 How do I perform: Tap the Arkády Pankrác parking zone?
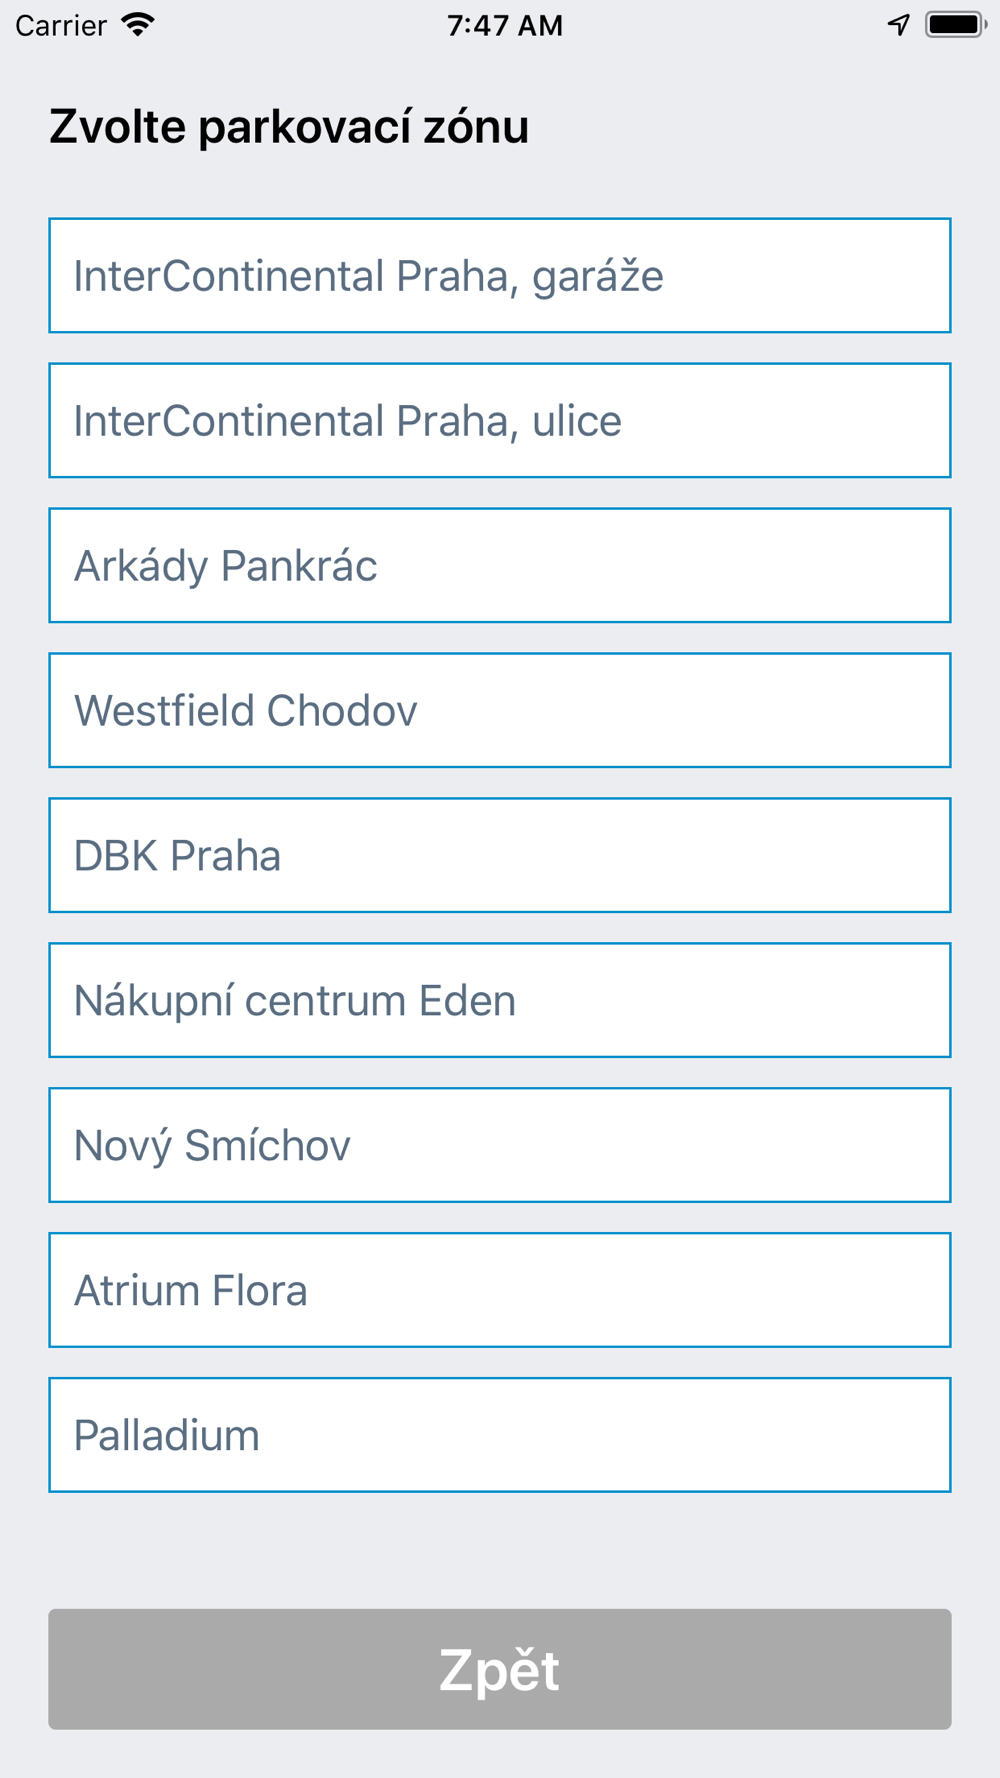click(x=500, y=565)
